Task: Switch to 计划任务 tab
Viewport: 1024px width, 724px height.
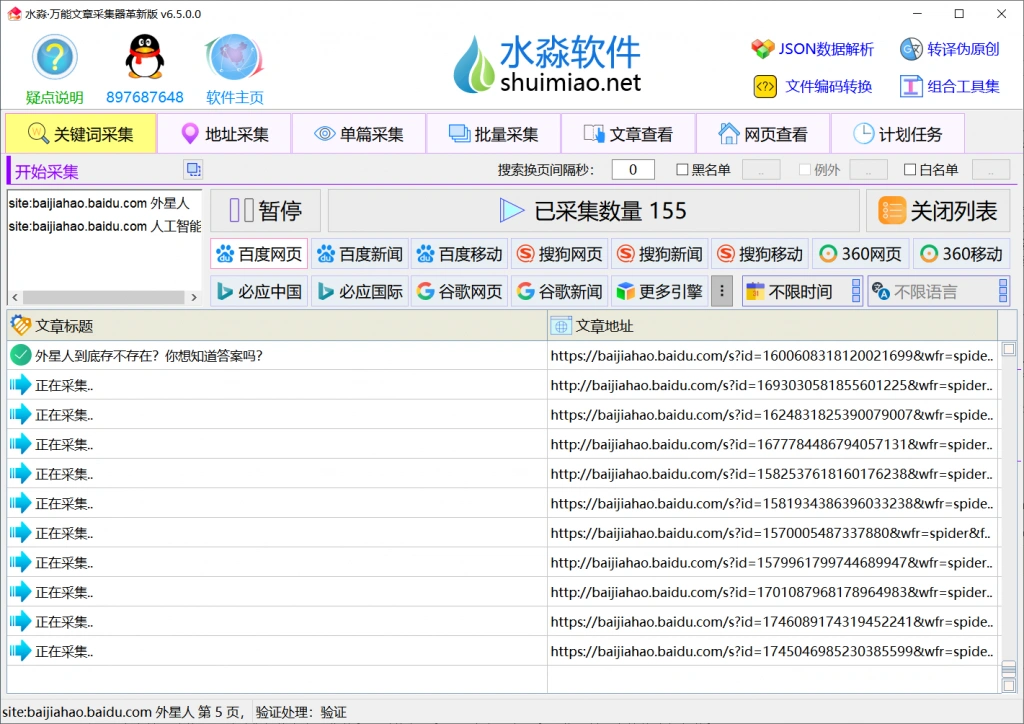Action: (898, 134)
